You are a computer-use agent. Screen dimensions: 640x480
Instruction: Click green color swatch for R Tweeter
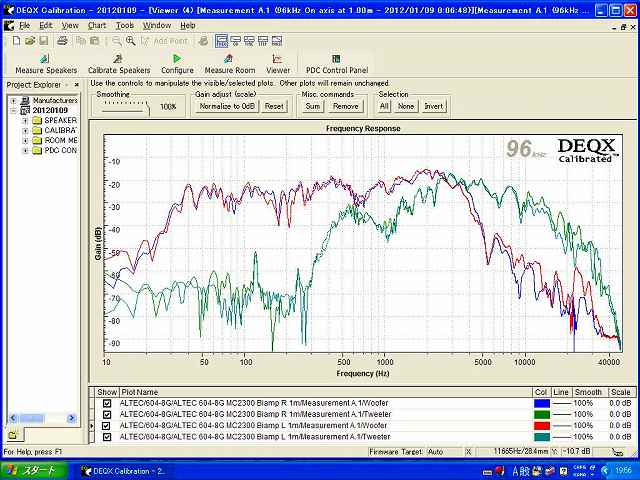(542, 414)
